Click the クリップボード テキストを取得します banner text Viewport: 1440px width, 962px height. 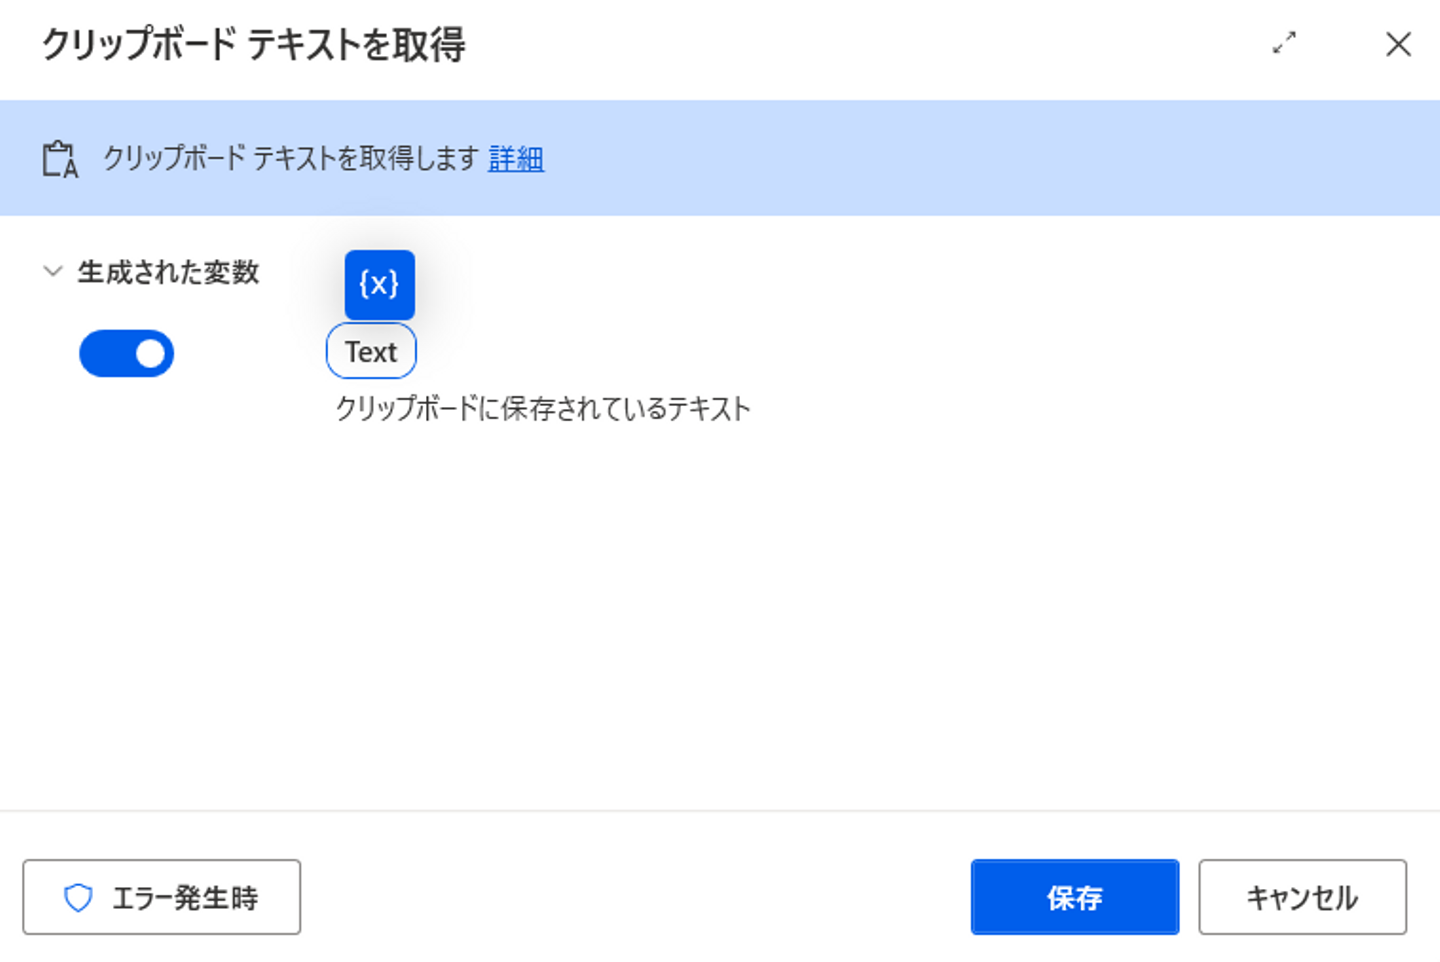[290, 159]
